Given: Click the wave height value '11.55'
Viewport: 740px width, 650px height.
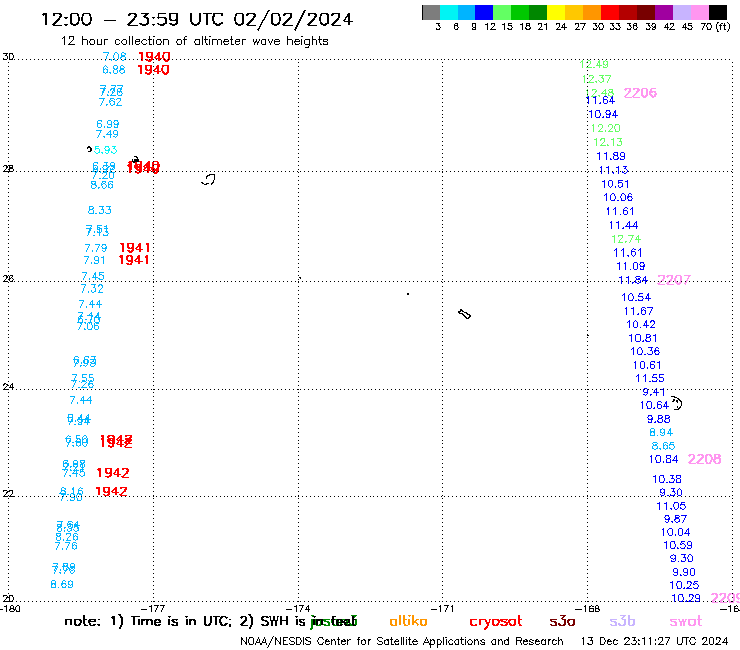Looking at the screenshot, I should (x=649, y=379).
